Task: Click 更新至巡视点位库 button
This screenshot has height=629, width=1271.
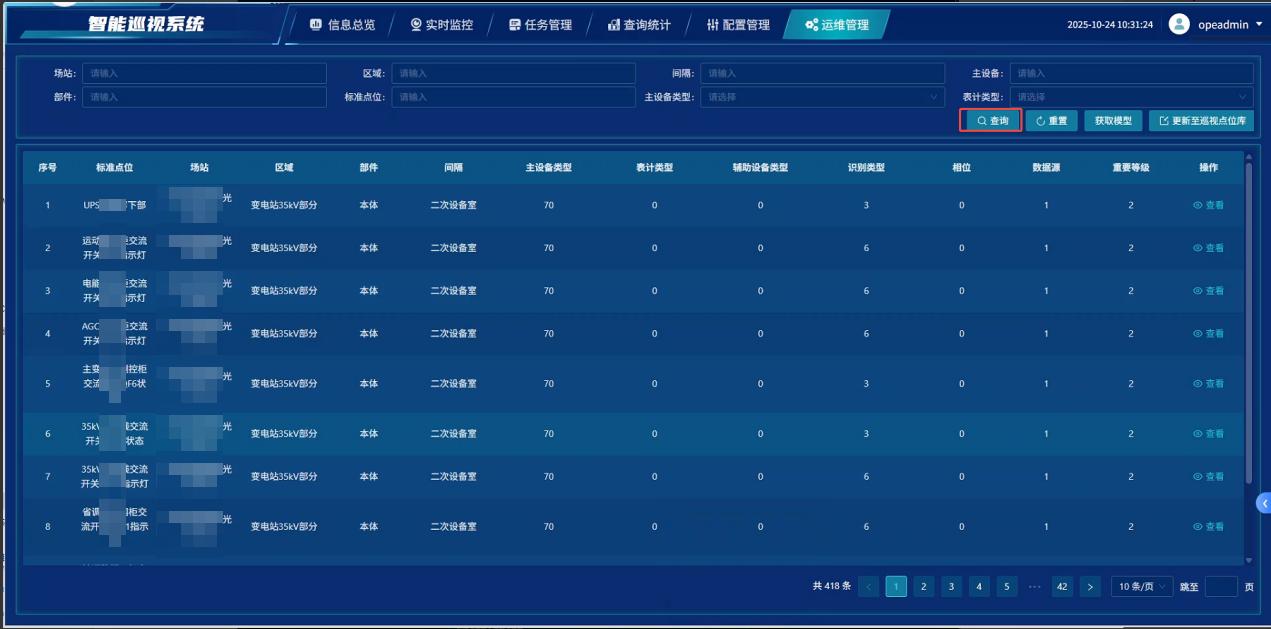Action: point(1201,121)
